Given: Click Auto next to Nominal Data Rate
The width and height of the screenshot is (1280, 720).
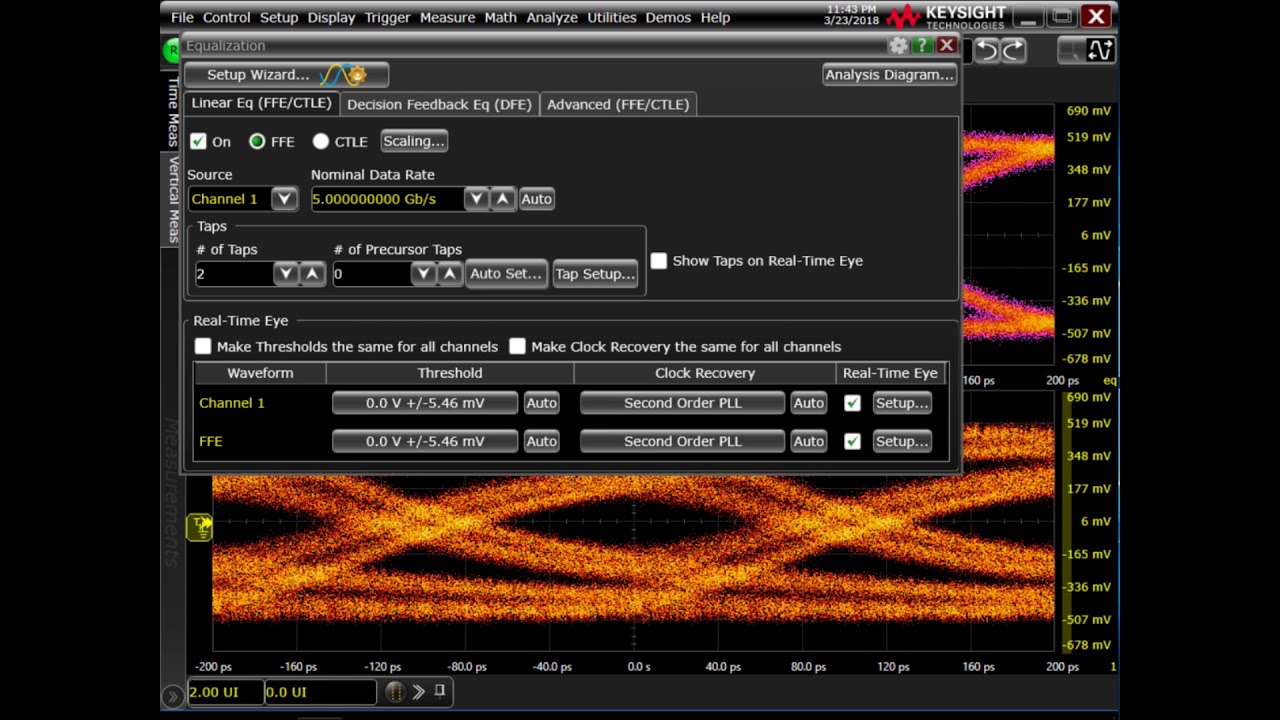Looking at the screenshot, I should 536,199.
